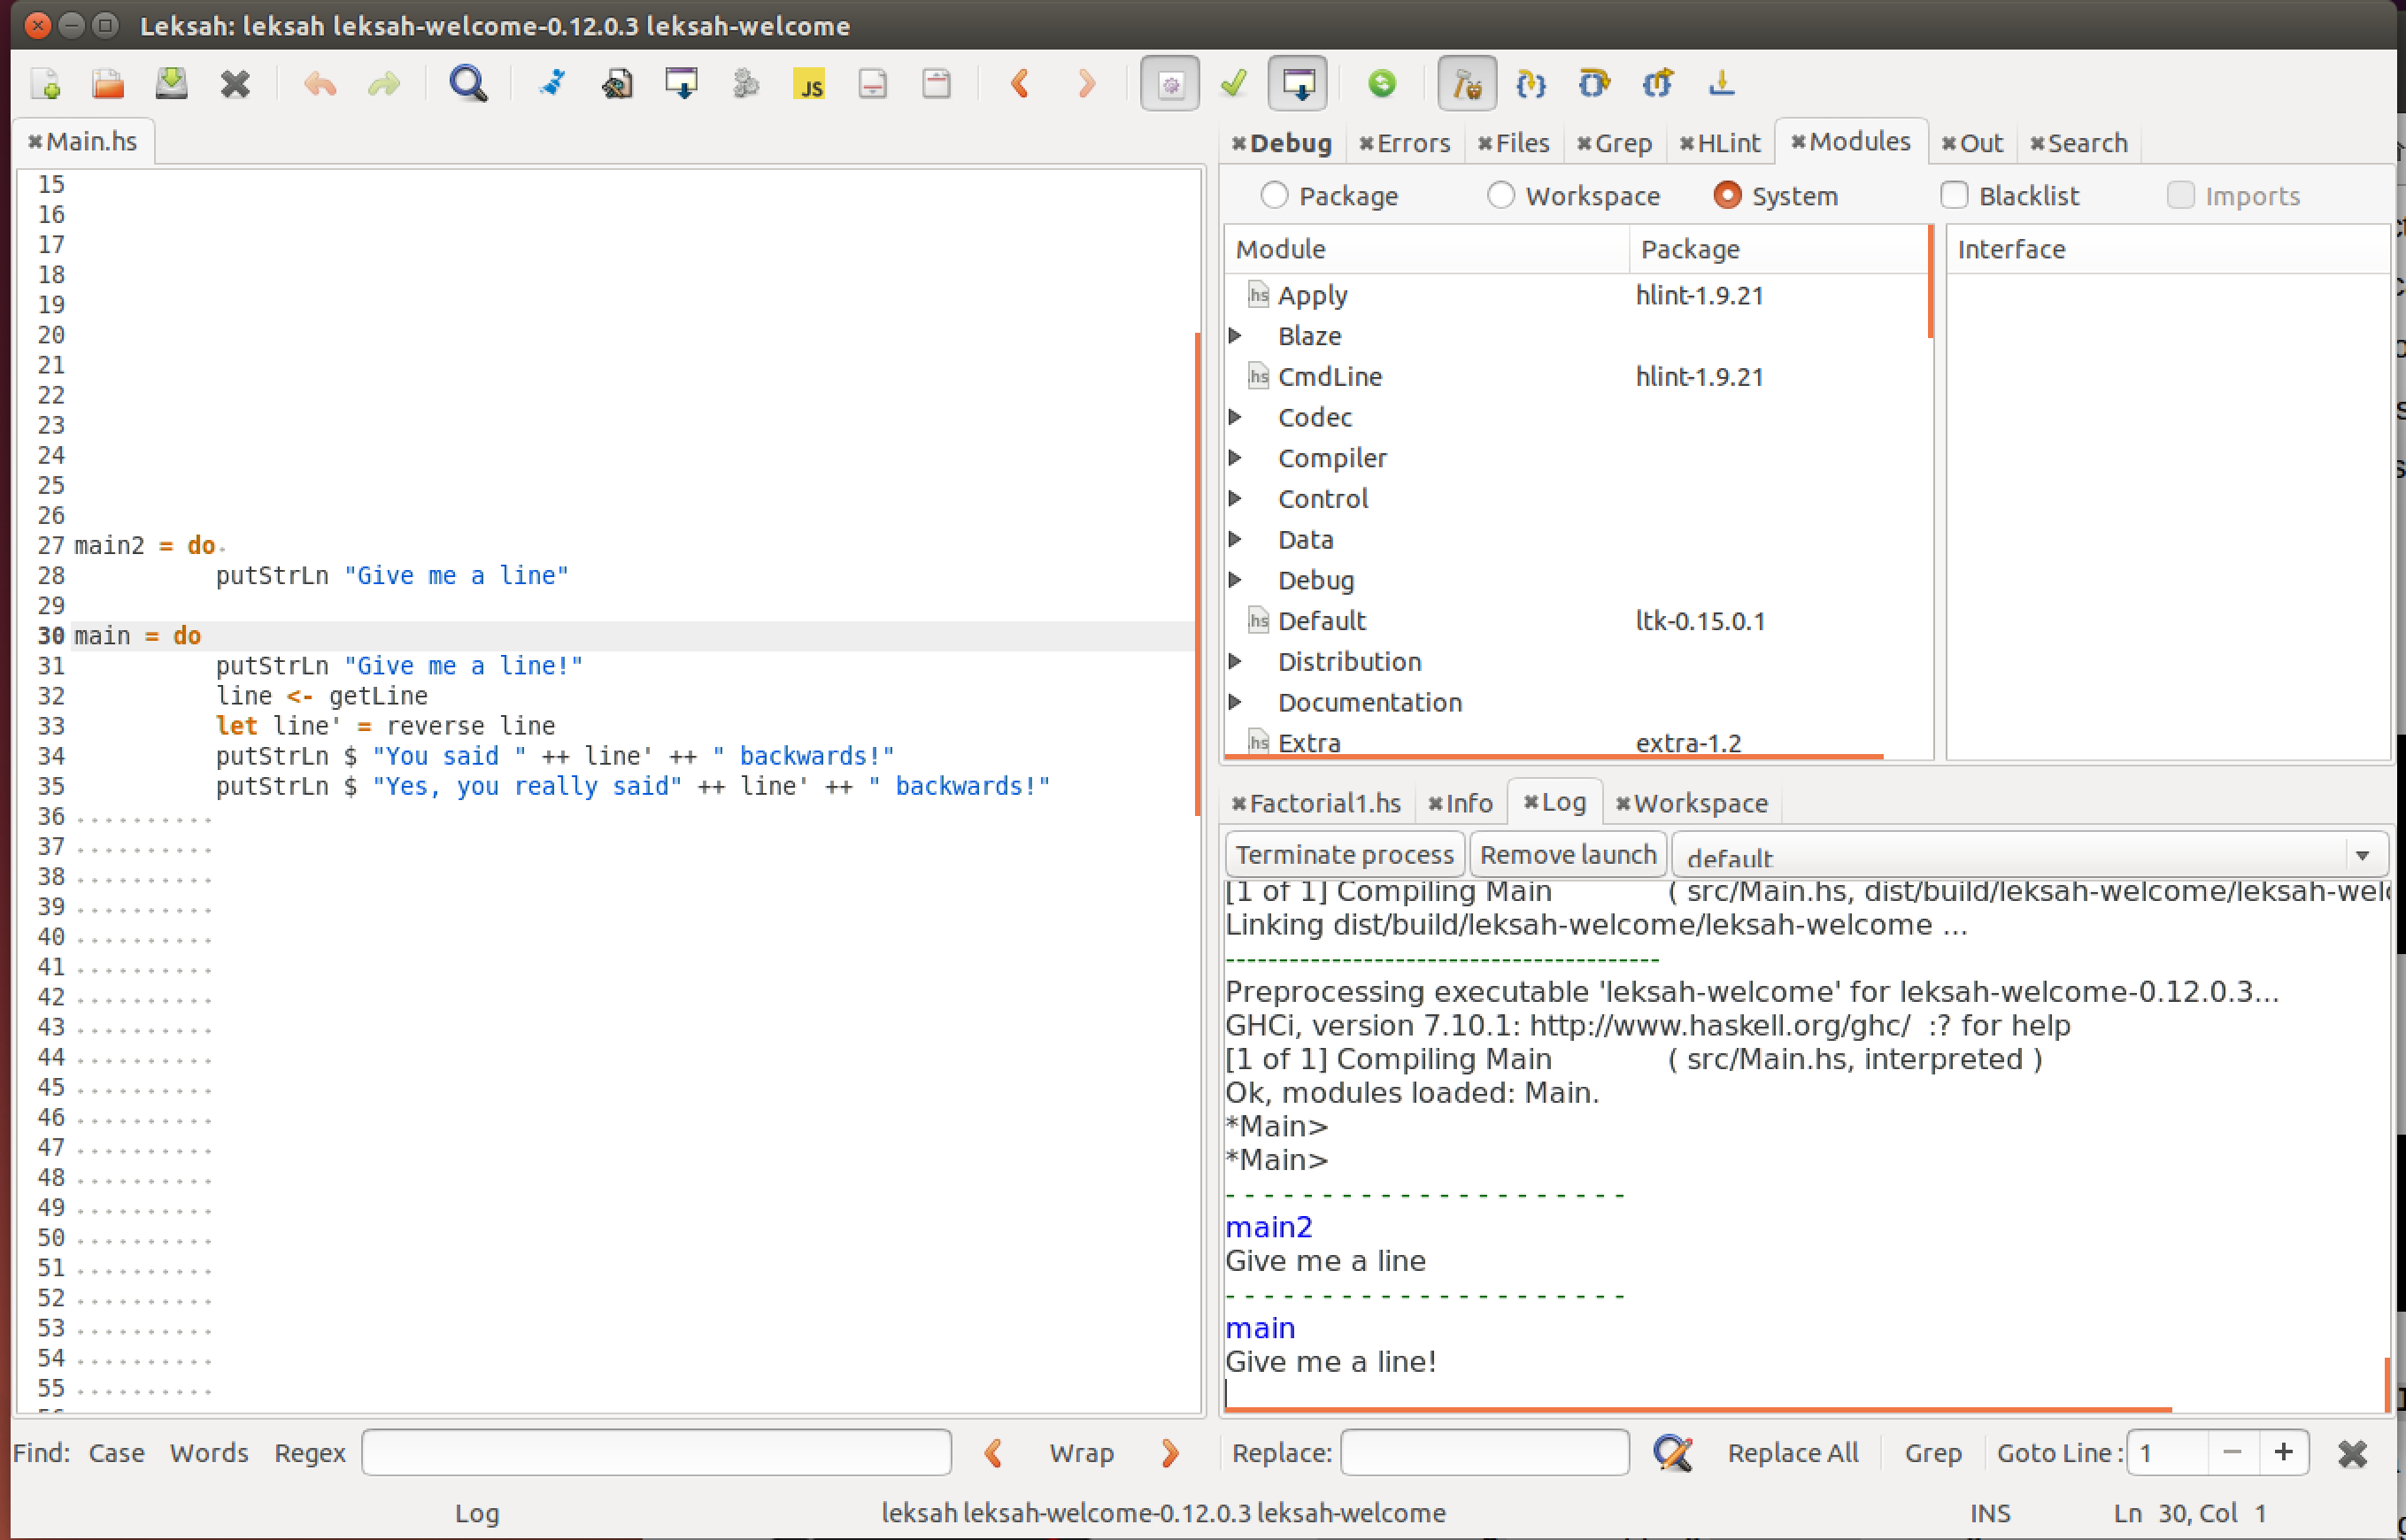2406x1540 pixels.
Task: Click the blue broom clean icon
Action: click(x=551, y=83)
